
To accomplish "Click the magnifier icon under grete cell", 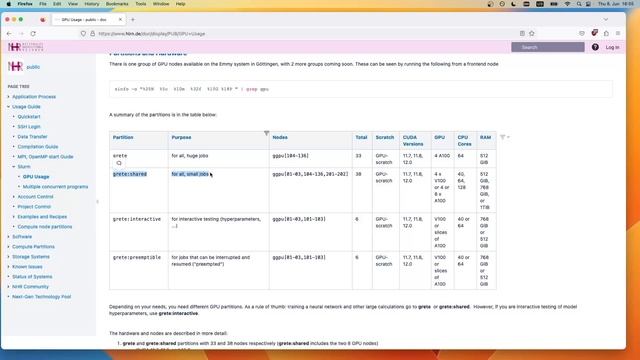I will pyautogui.click(x=119, y=163).
